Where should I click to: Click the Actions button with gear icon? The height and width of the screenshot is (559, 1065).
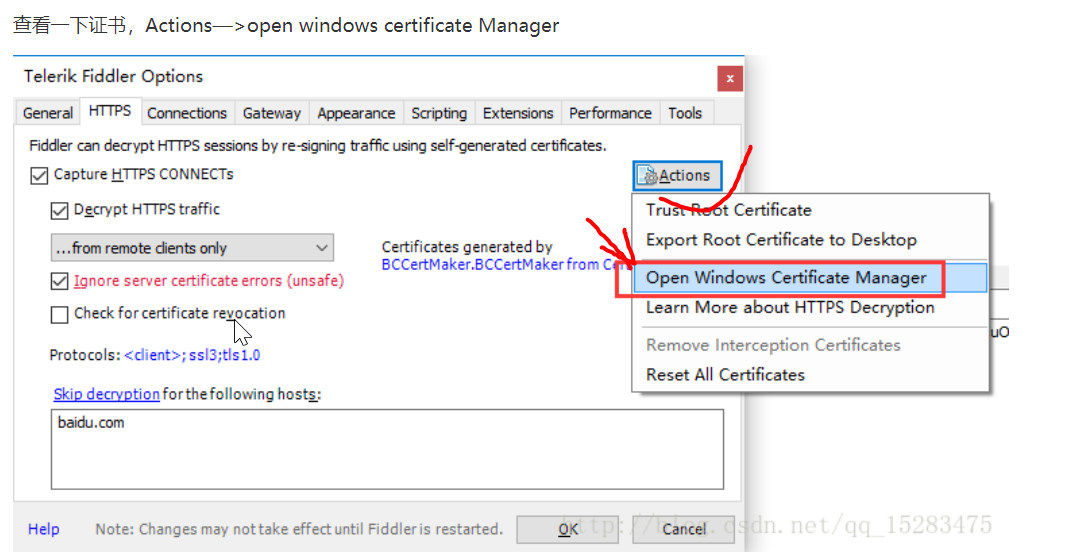tap(677, 175)
